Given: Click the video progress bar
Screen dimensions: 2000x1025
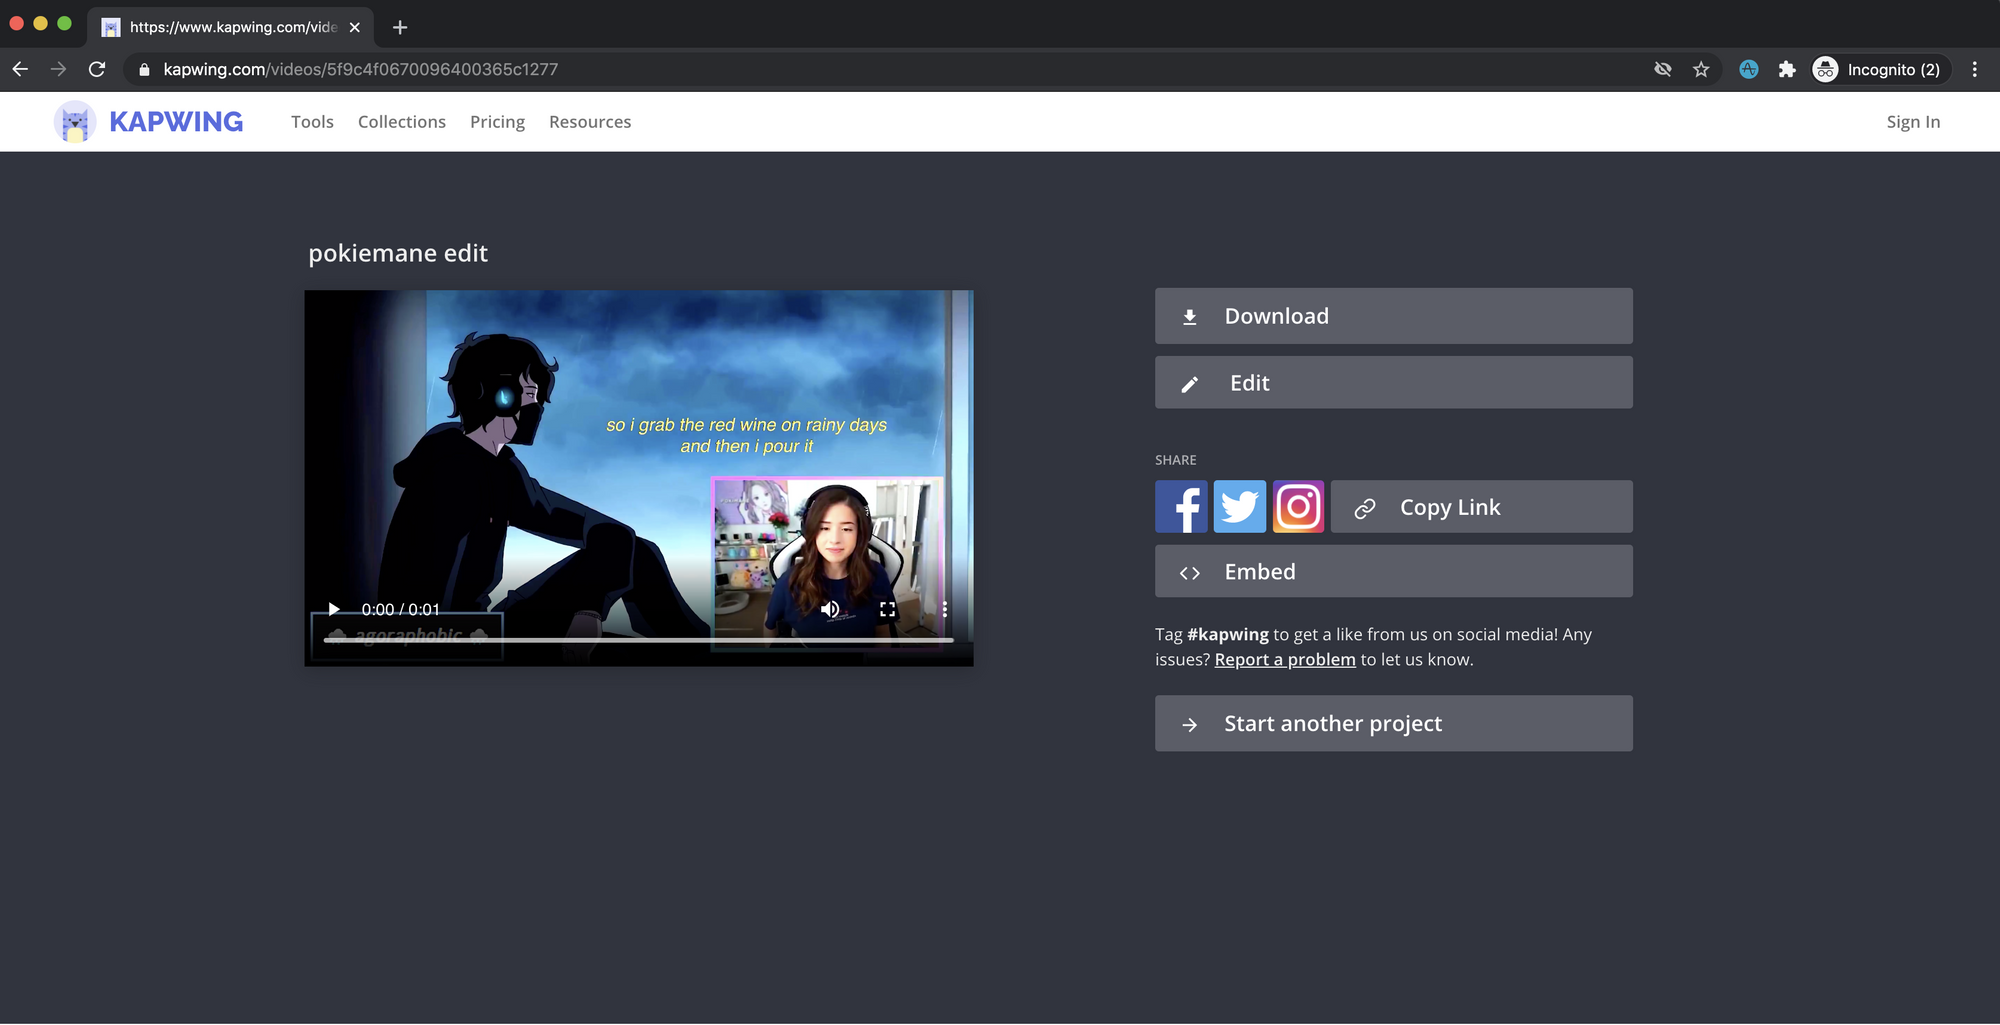Looking at the screenshot, I should pos(638,640).
